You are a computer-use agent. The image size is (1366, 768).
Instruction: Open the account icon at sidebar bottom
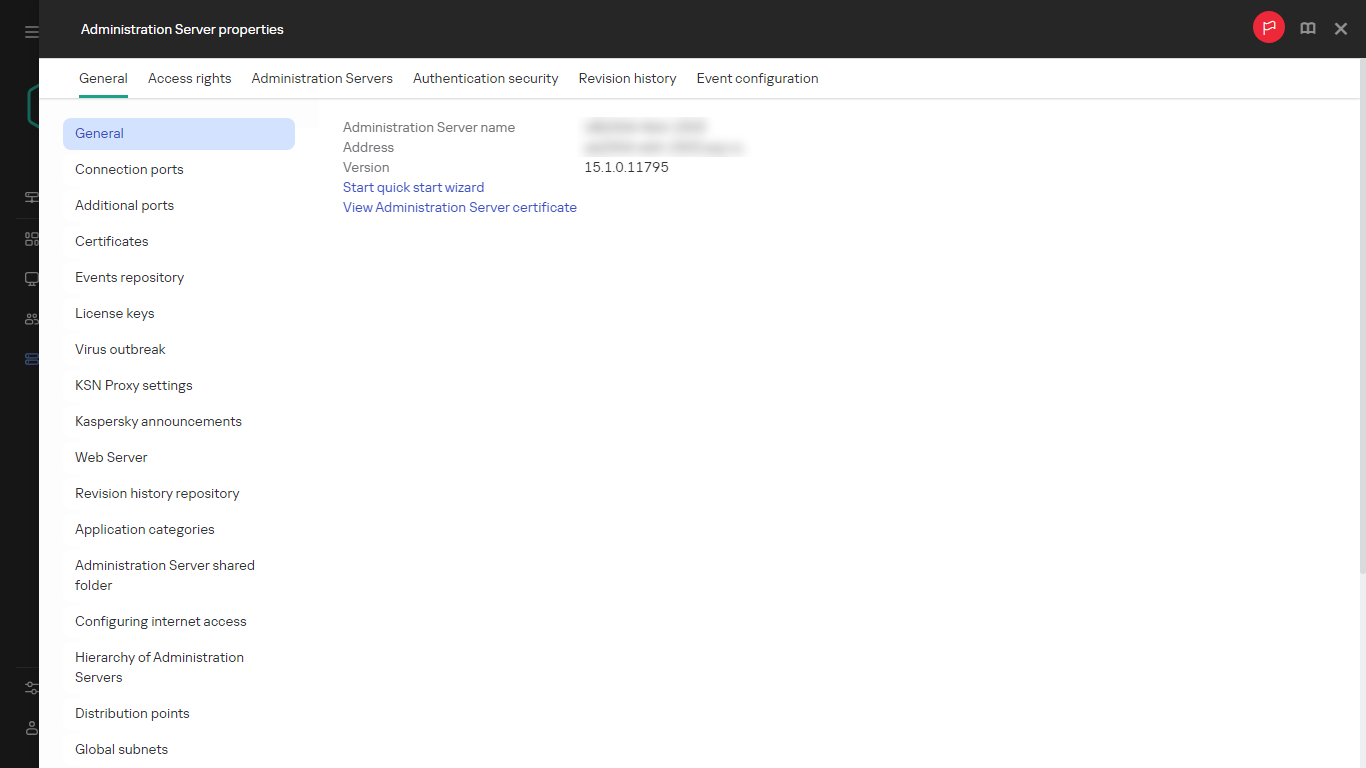(30, 728)
